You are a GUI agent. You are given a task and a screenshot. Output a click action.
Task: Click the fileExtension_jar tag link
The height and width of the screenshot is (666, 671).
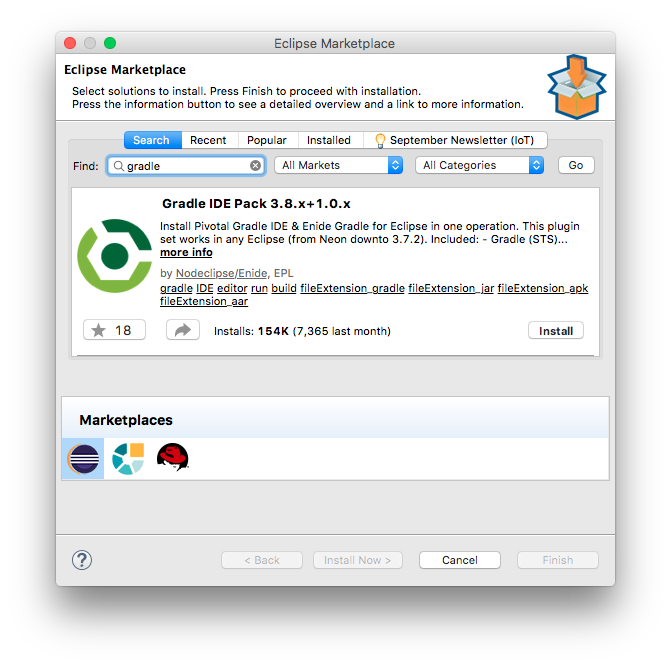451,288
